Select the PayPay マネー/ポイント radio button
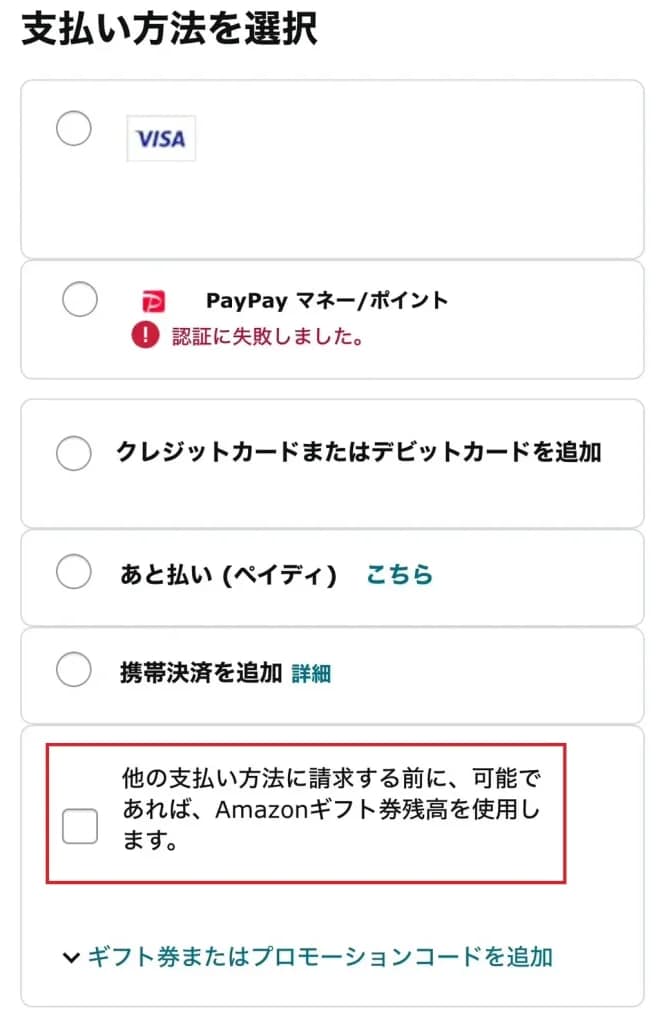665x1024 pixels. [x=80, y=299]
